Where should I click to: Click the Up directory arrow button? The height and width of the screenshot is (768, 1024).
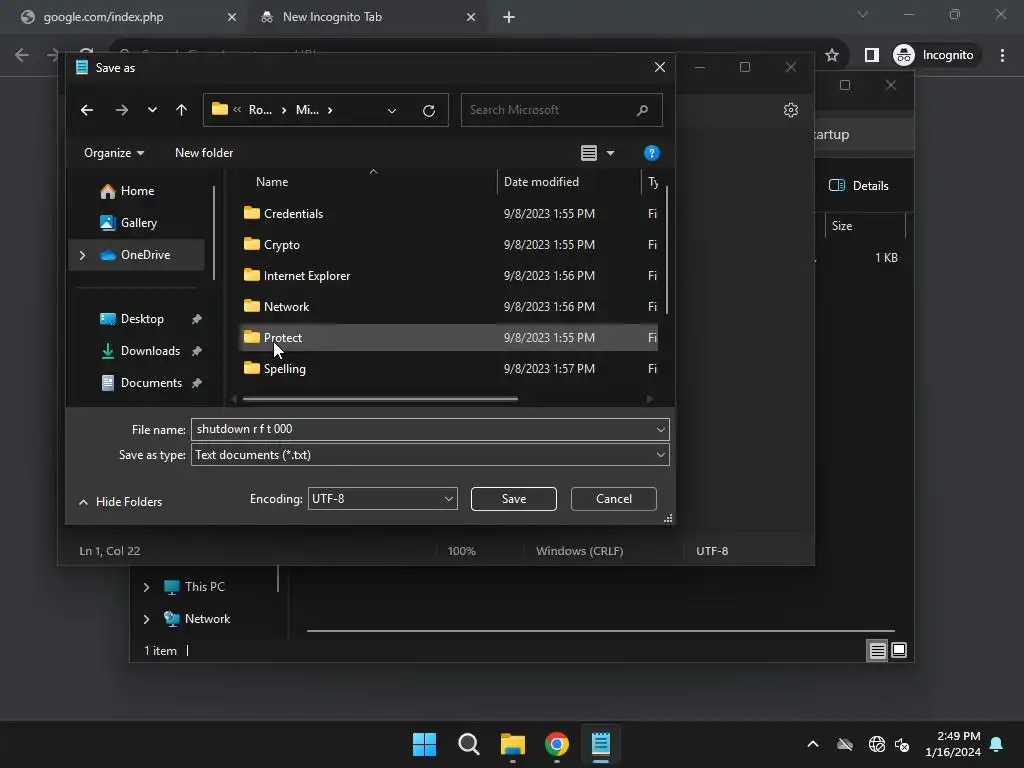tap(181, 110)
